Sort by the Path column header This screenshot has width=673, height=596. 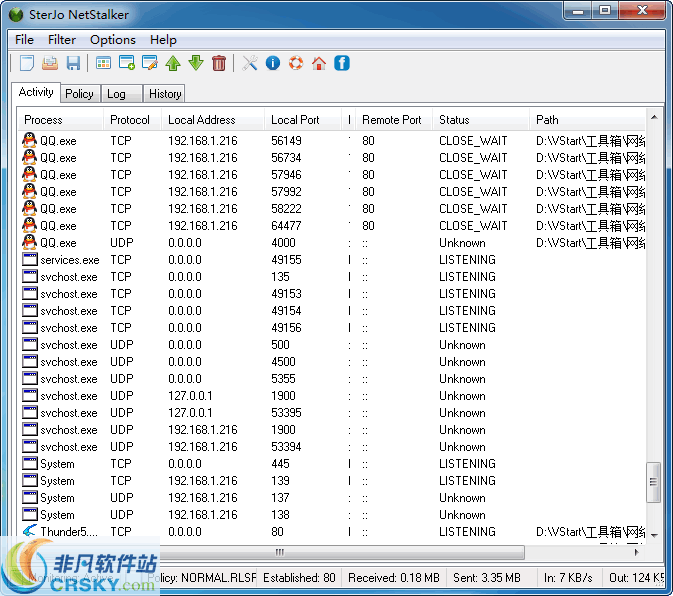[x=588, y=120]
